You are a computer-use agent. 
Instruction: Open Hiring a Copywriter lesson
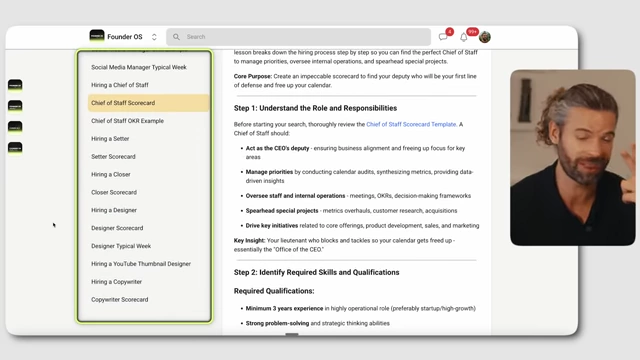tap(116, 282)
